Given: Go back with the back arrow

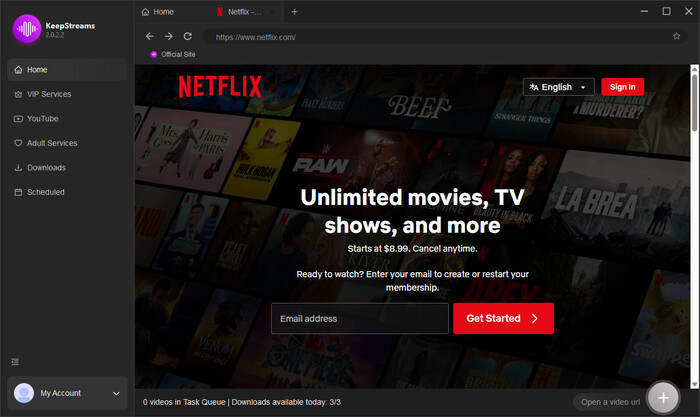Looking at the screenshot, I should point(150,37).
